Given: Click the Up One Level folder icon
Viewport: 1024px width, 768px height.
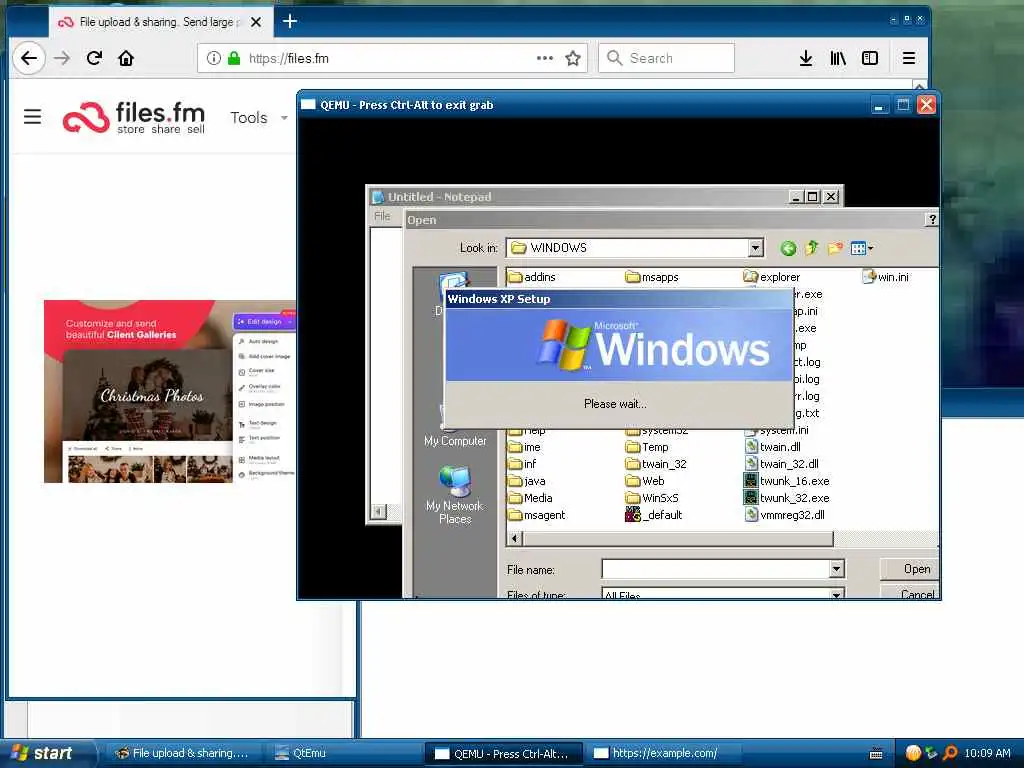Looking at the screenshot, I should coord(811,248).
